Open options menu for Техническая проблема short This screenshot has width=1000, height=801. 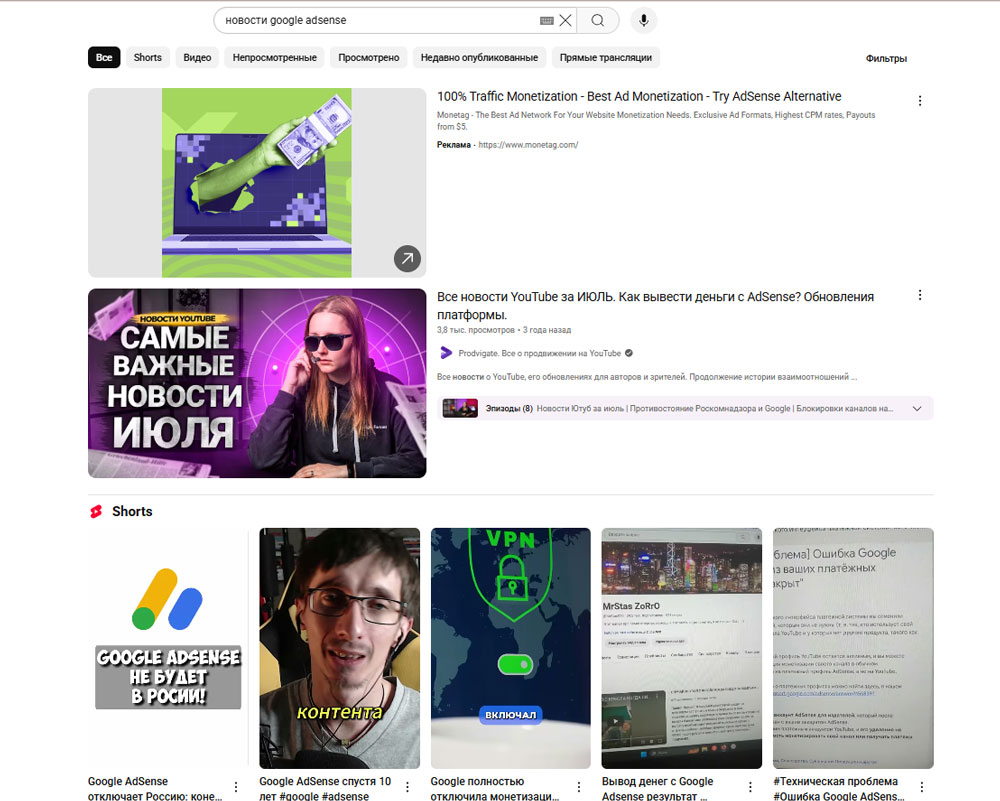922,787
